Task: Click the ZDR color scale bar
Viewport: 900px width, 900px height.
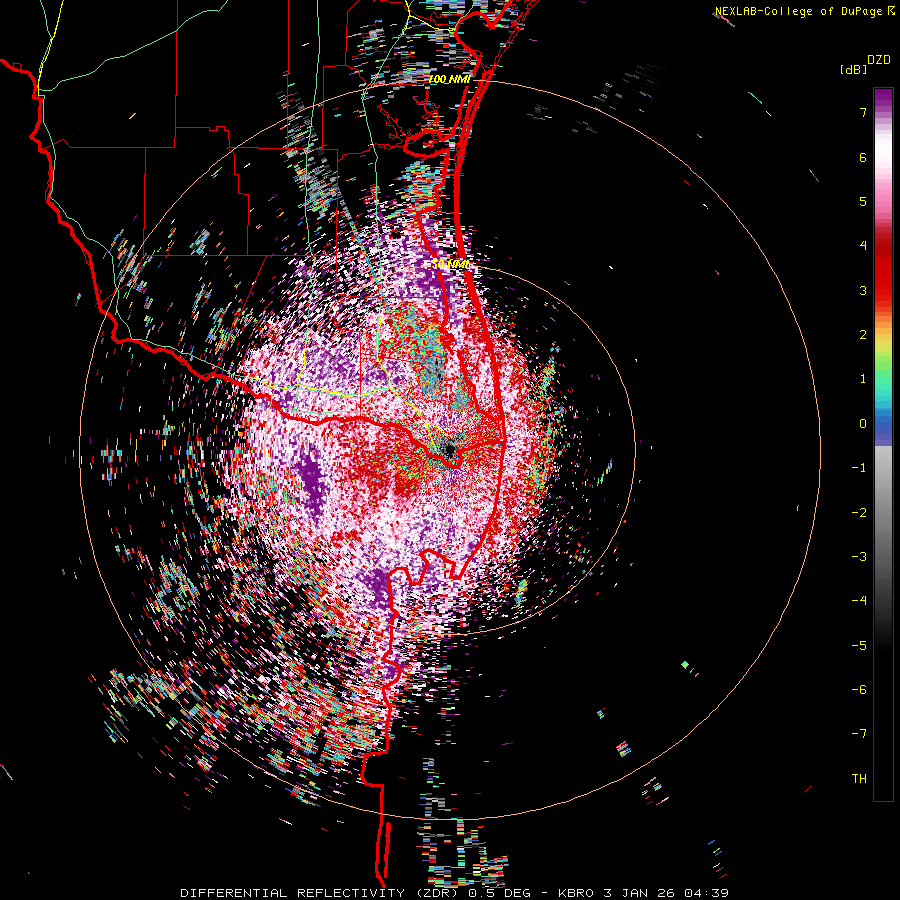Action: (x=883, y=444)
